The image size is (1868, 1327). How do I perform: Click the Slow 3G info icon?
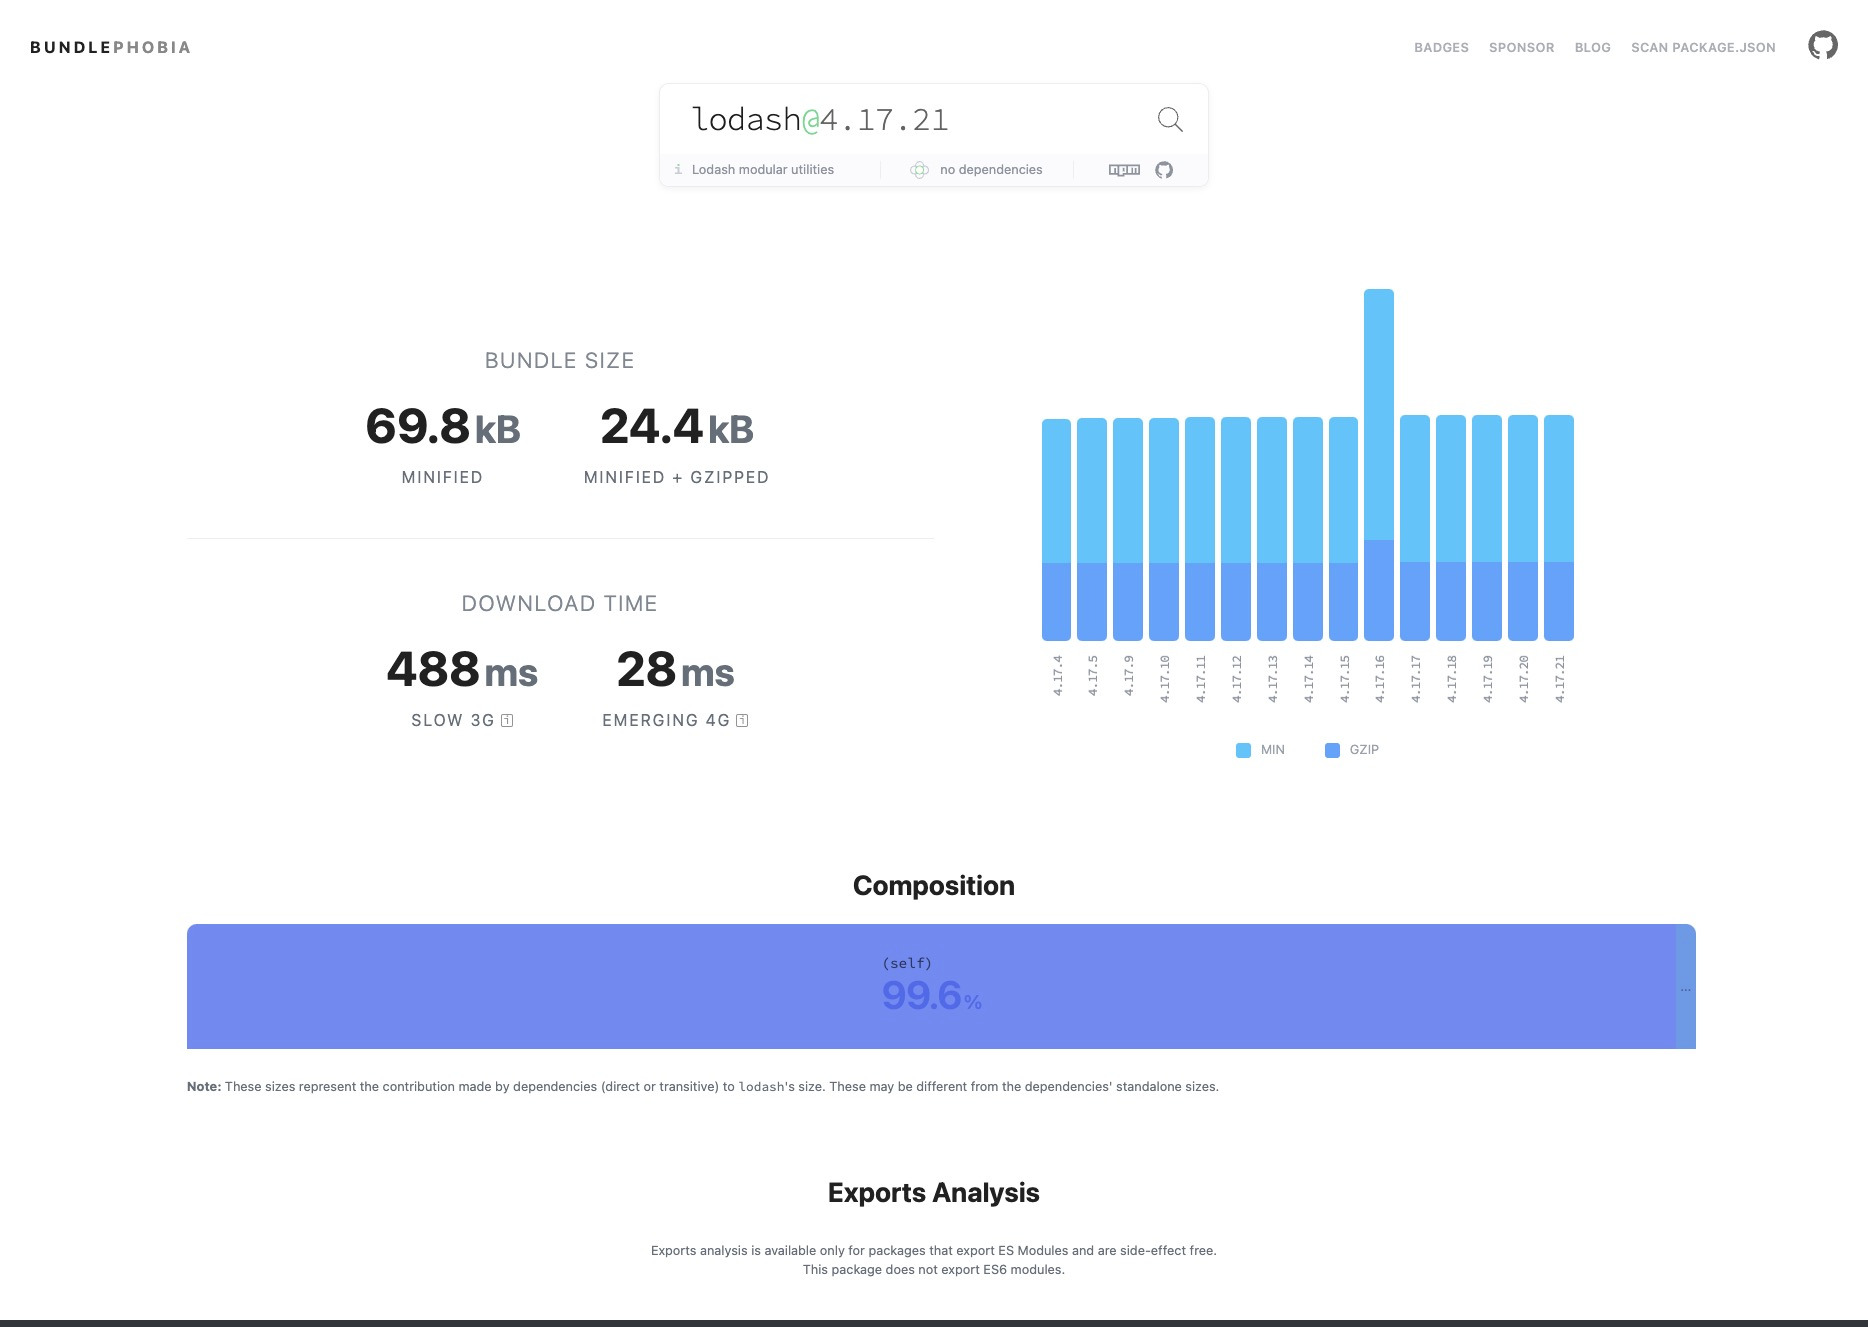pos(507,721)
